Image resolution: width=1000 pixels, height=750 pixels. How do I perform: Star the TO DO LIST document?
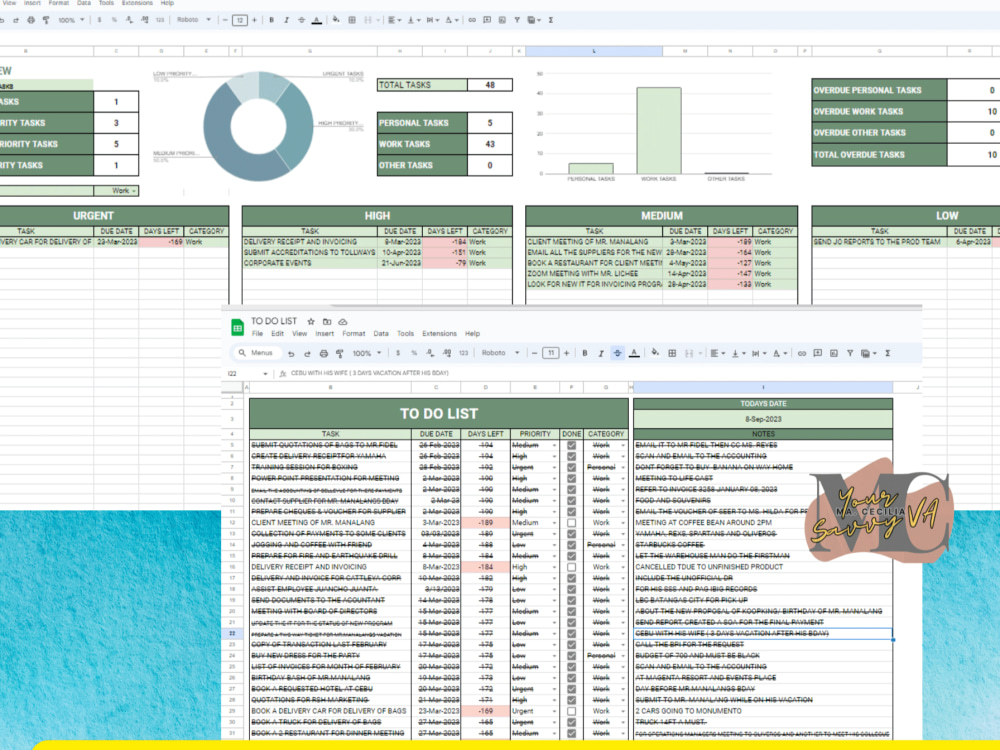tap(311, 321)
